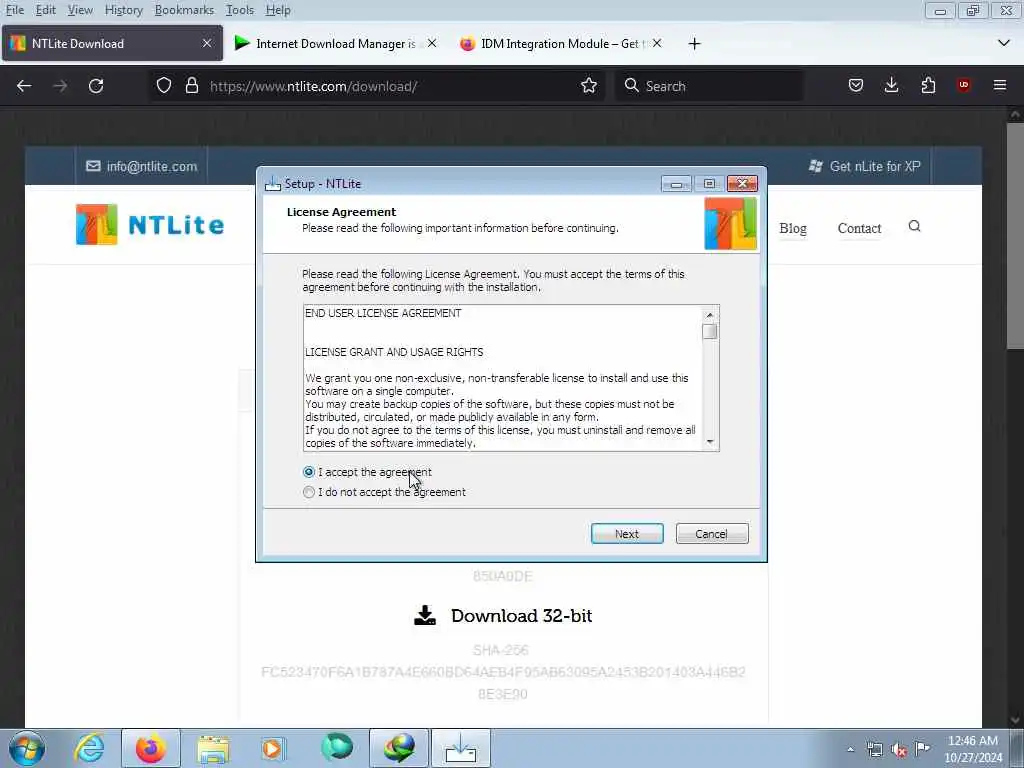Screen dimensions: 1024x768
Task: Switch to IDM Integration Module tab
Action: click(x=560, y=44)
